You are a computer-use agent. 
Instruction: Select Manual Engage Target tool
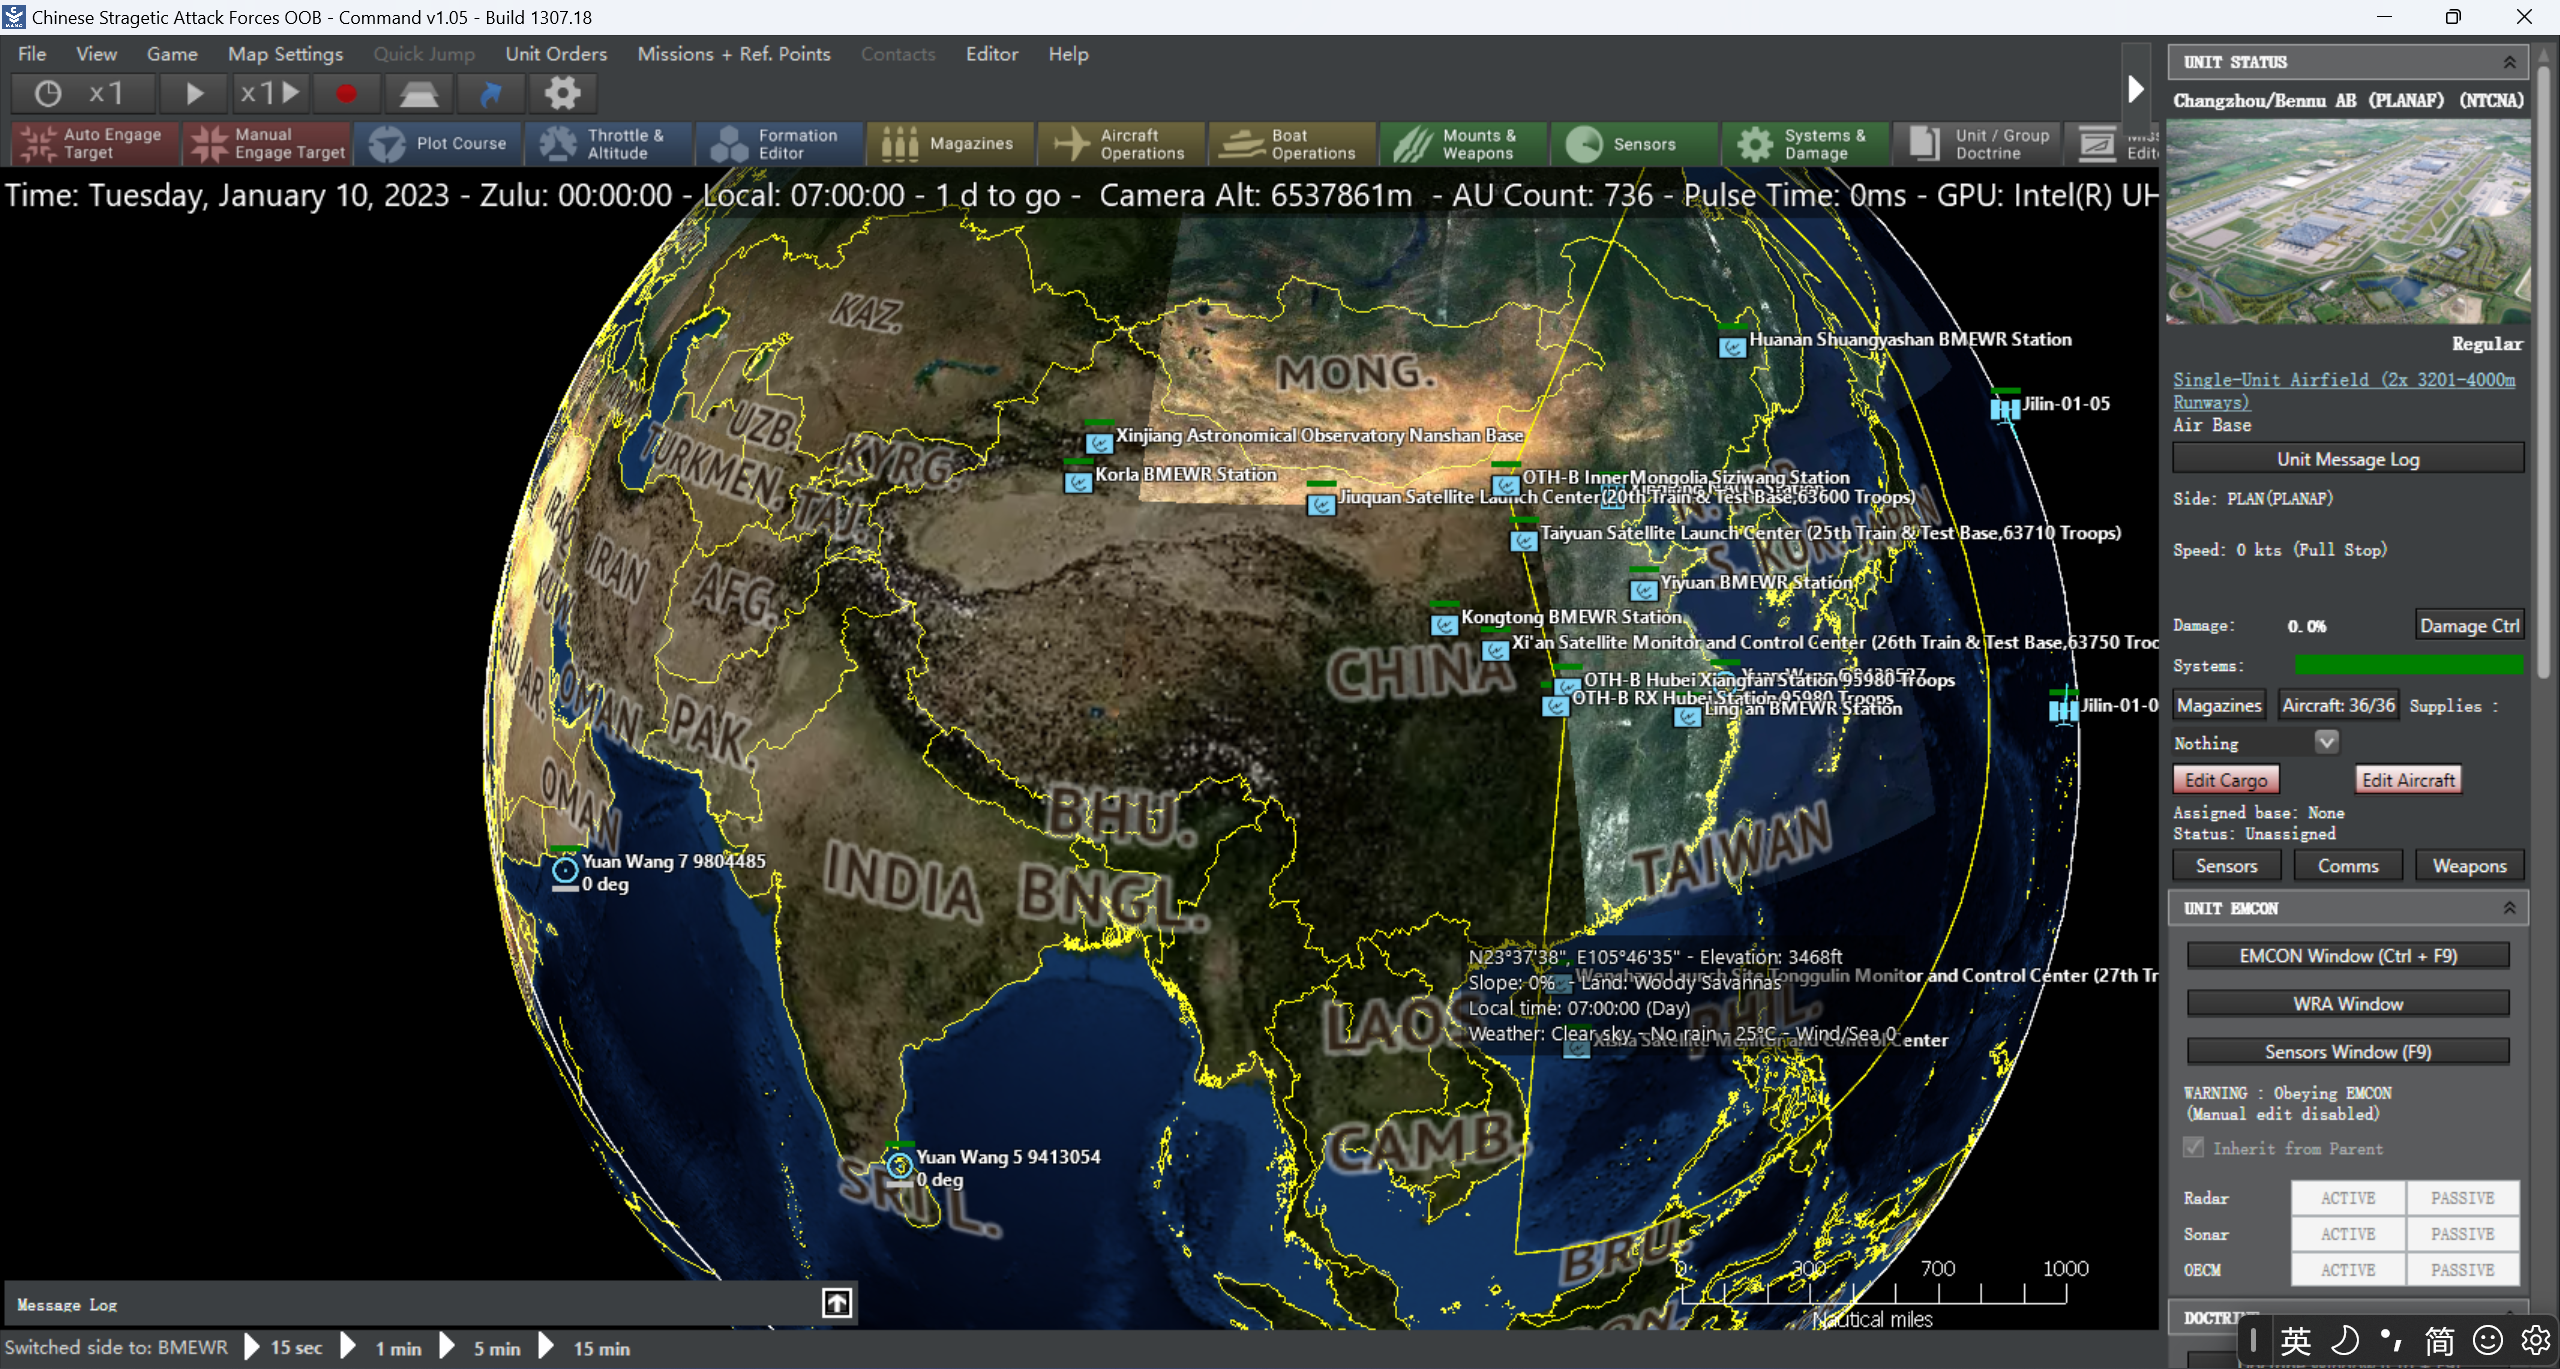pos(267,144)
